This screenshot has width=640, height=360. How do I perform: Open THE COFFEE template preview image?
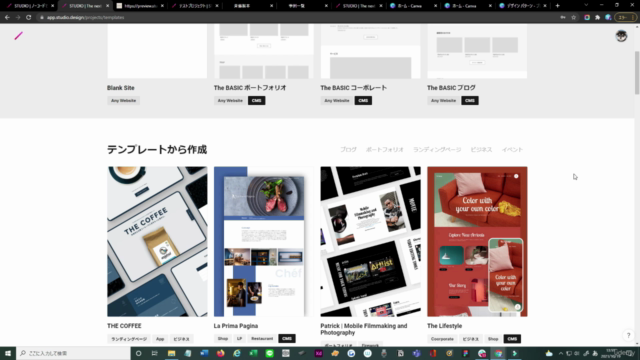pyautogui.click(x=157, y=241)
